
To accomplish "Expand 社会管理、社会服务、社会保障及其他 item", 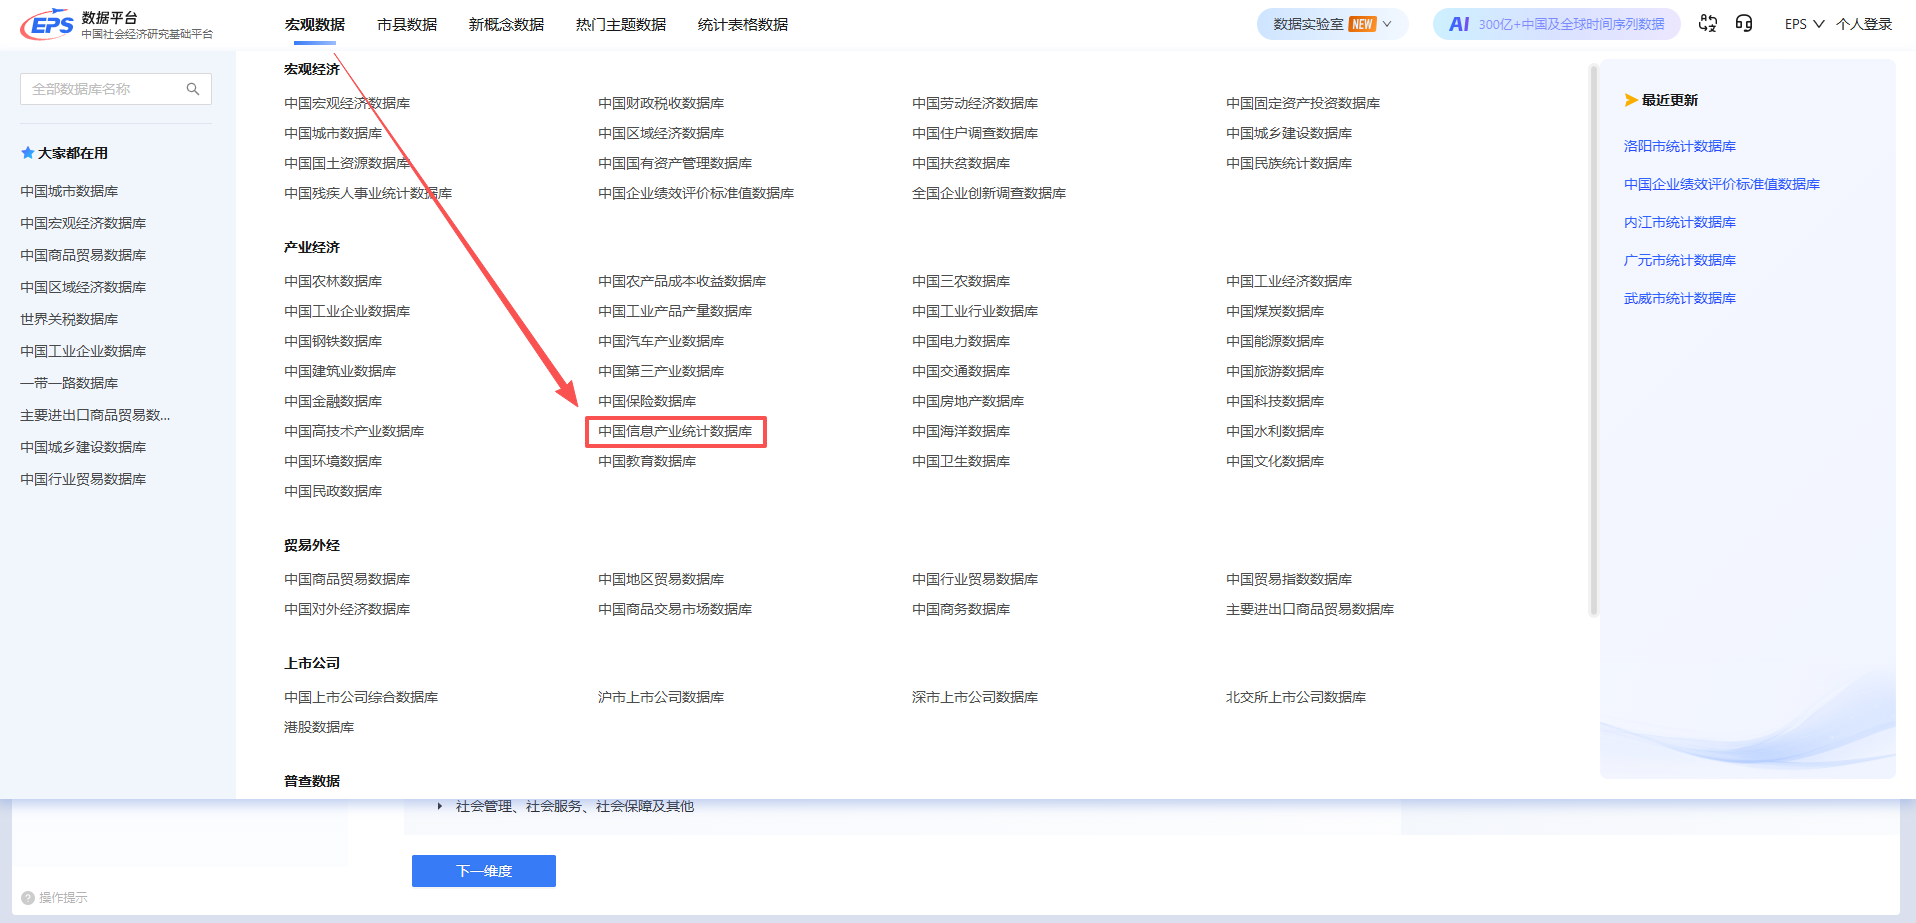I will click(438, 806).
